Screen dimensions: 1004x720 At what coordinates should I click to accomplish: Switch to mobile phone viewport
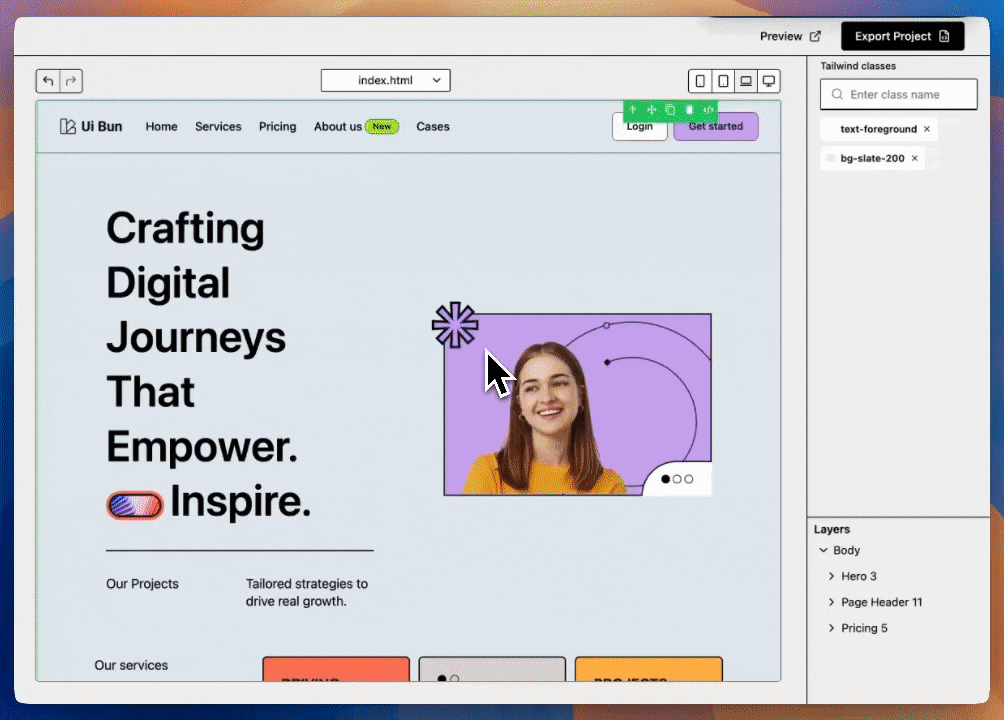pos(701,81)
